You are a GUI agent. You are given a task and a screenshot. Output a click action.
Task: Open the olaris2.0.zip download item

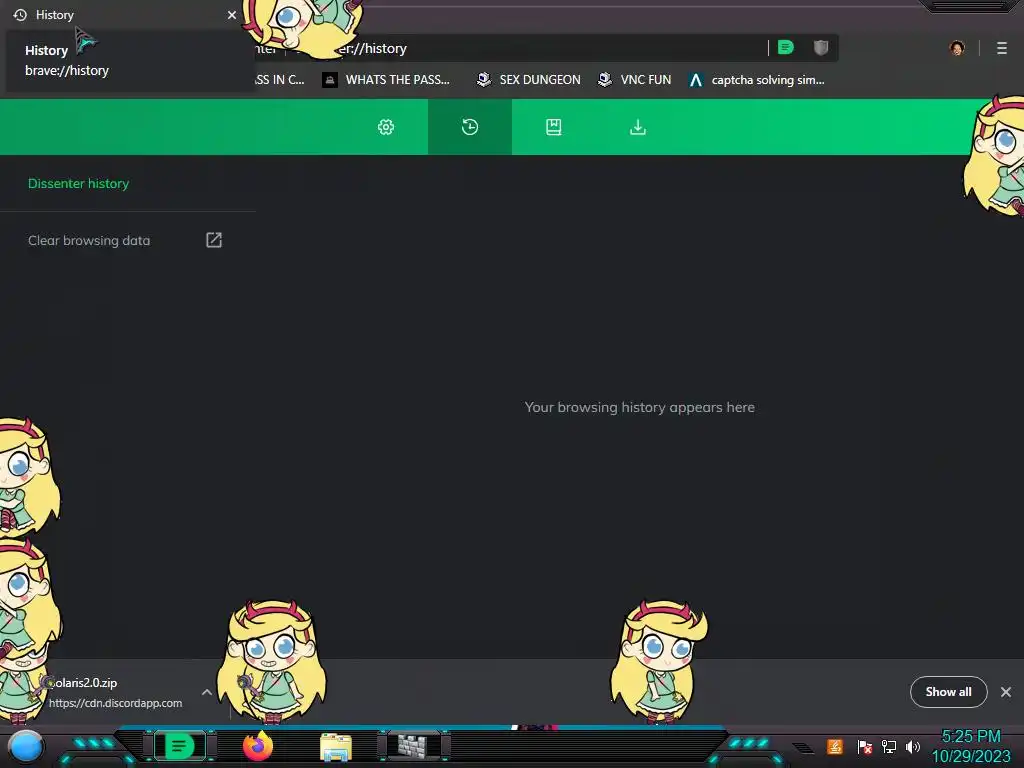point(114,692)
